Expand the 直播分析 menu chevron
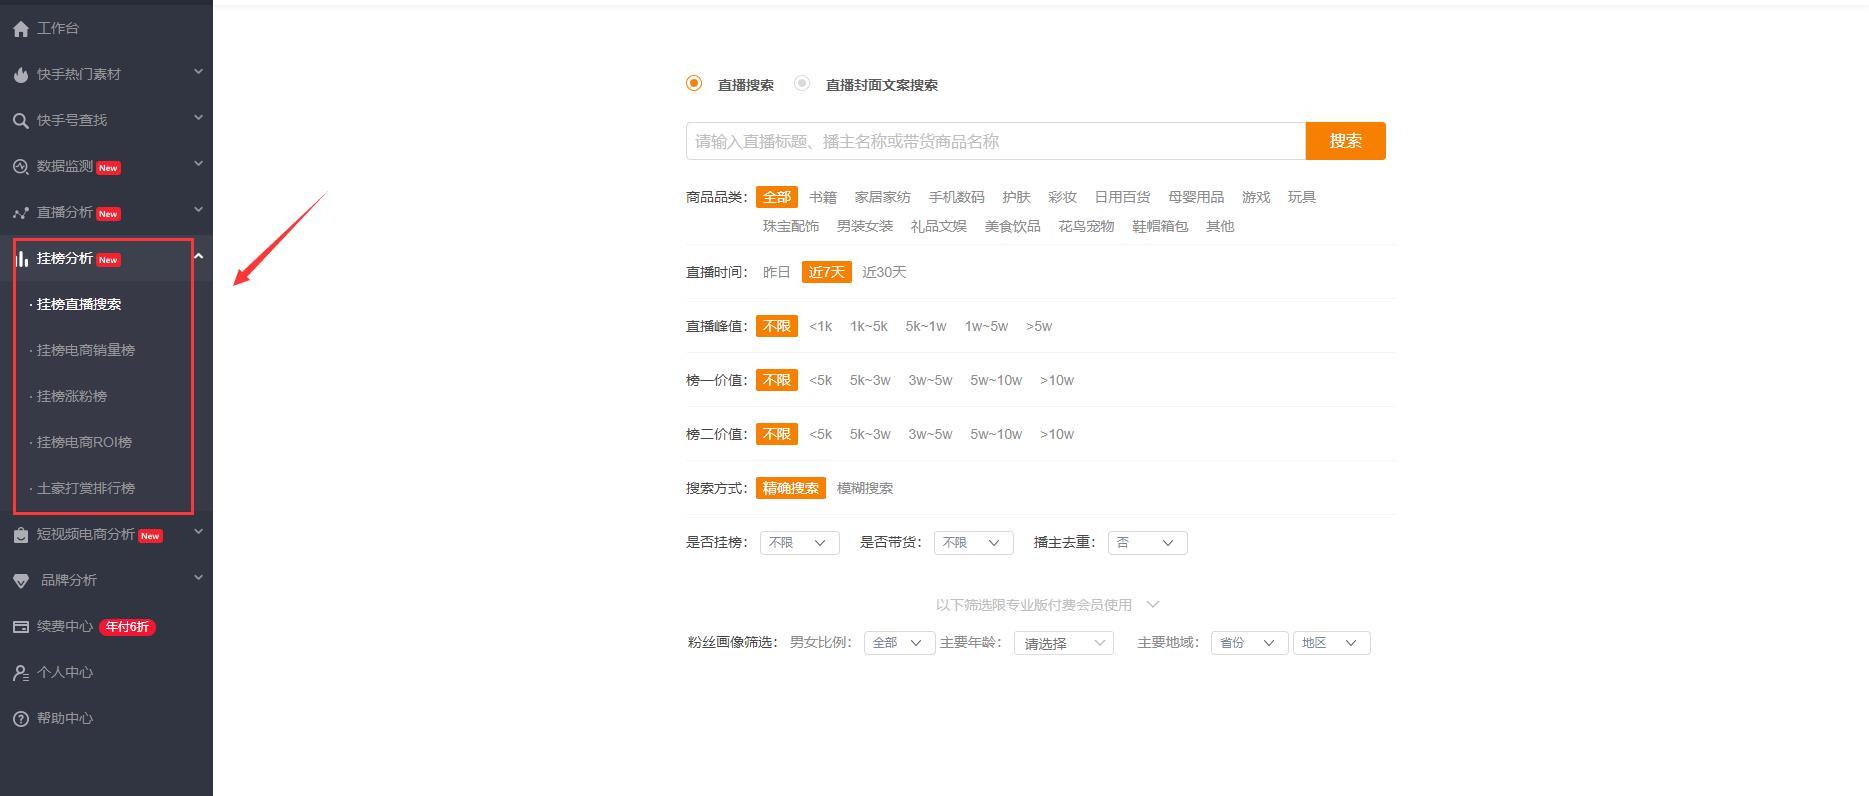The height and width of the screenshot is (796, 1869). pyautogui.click(x=198, y=209)
